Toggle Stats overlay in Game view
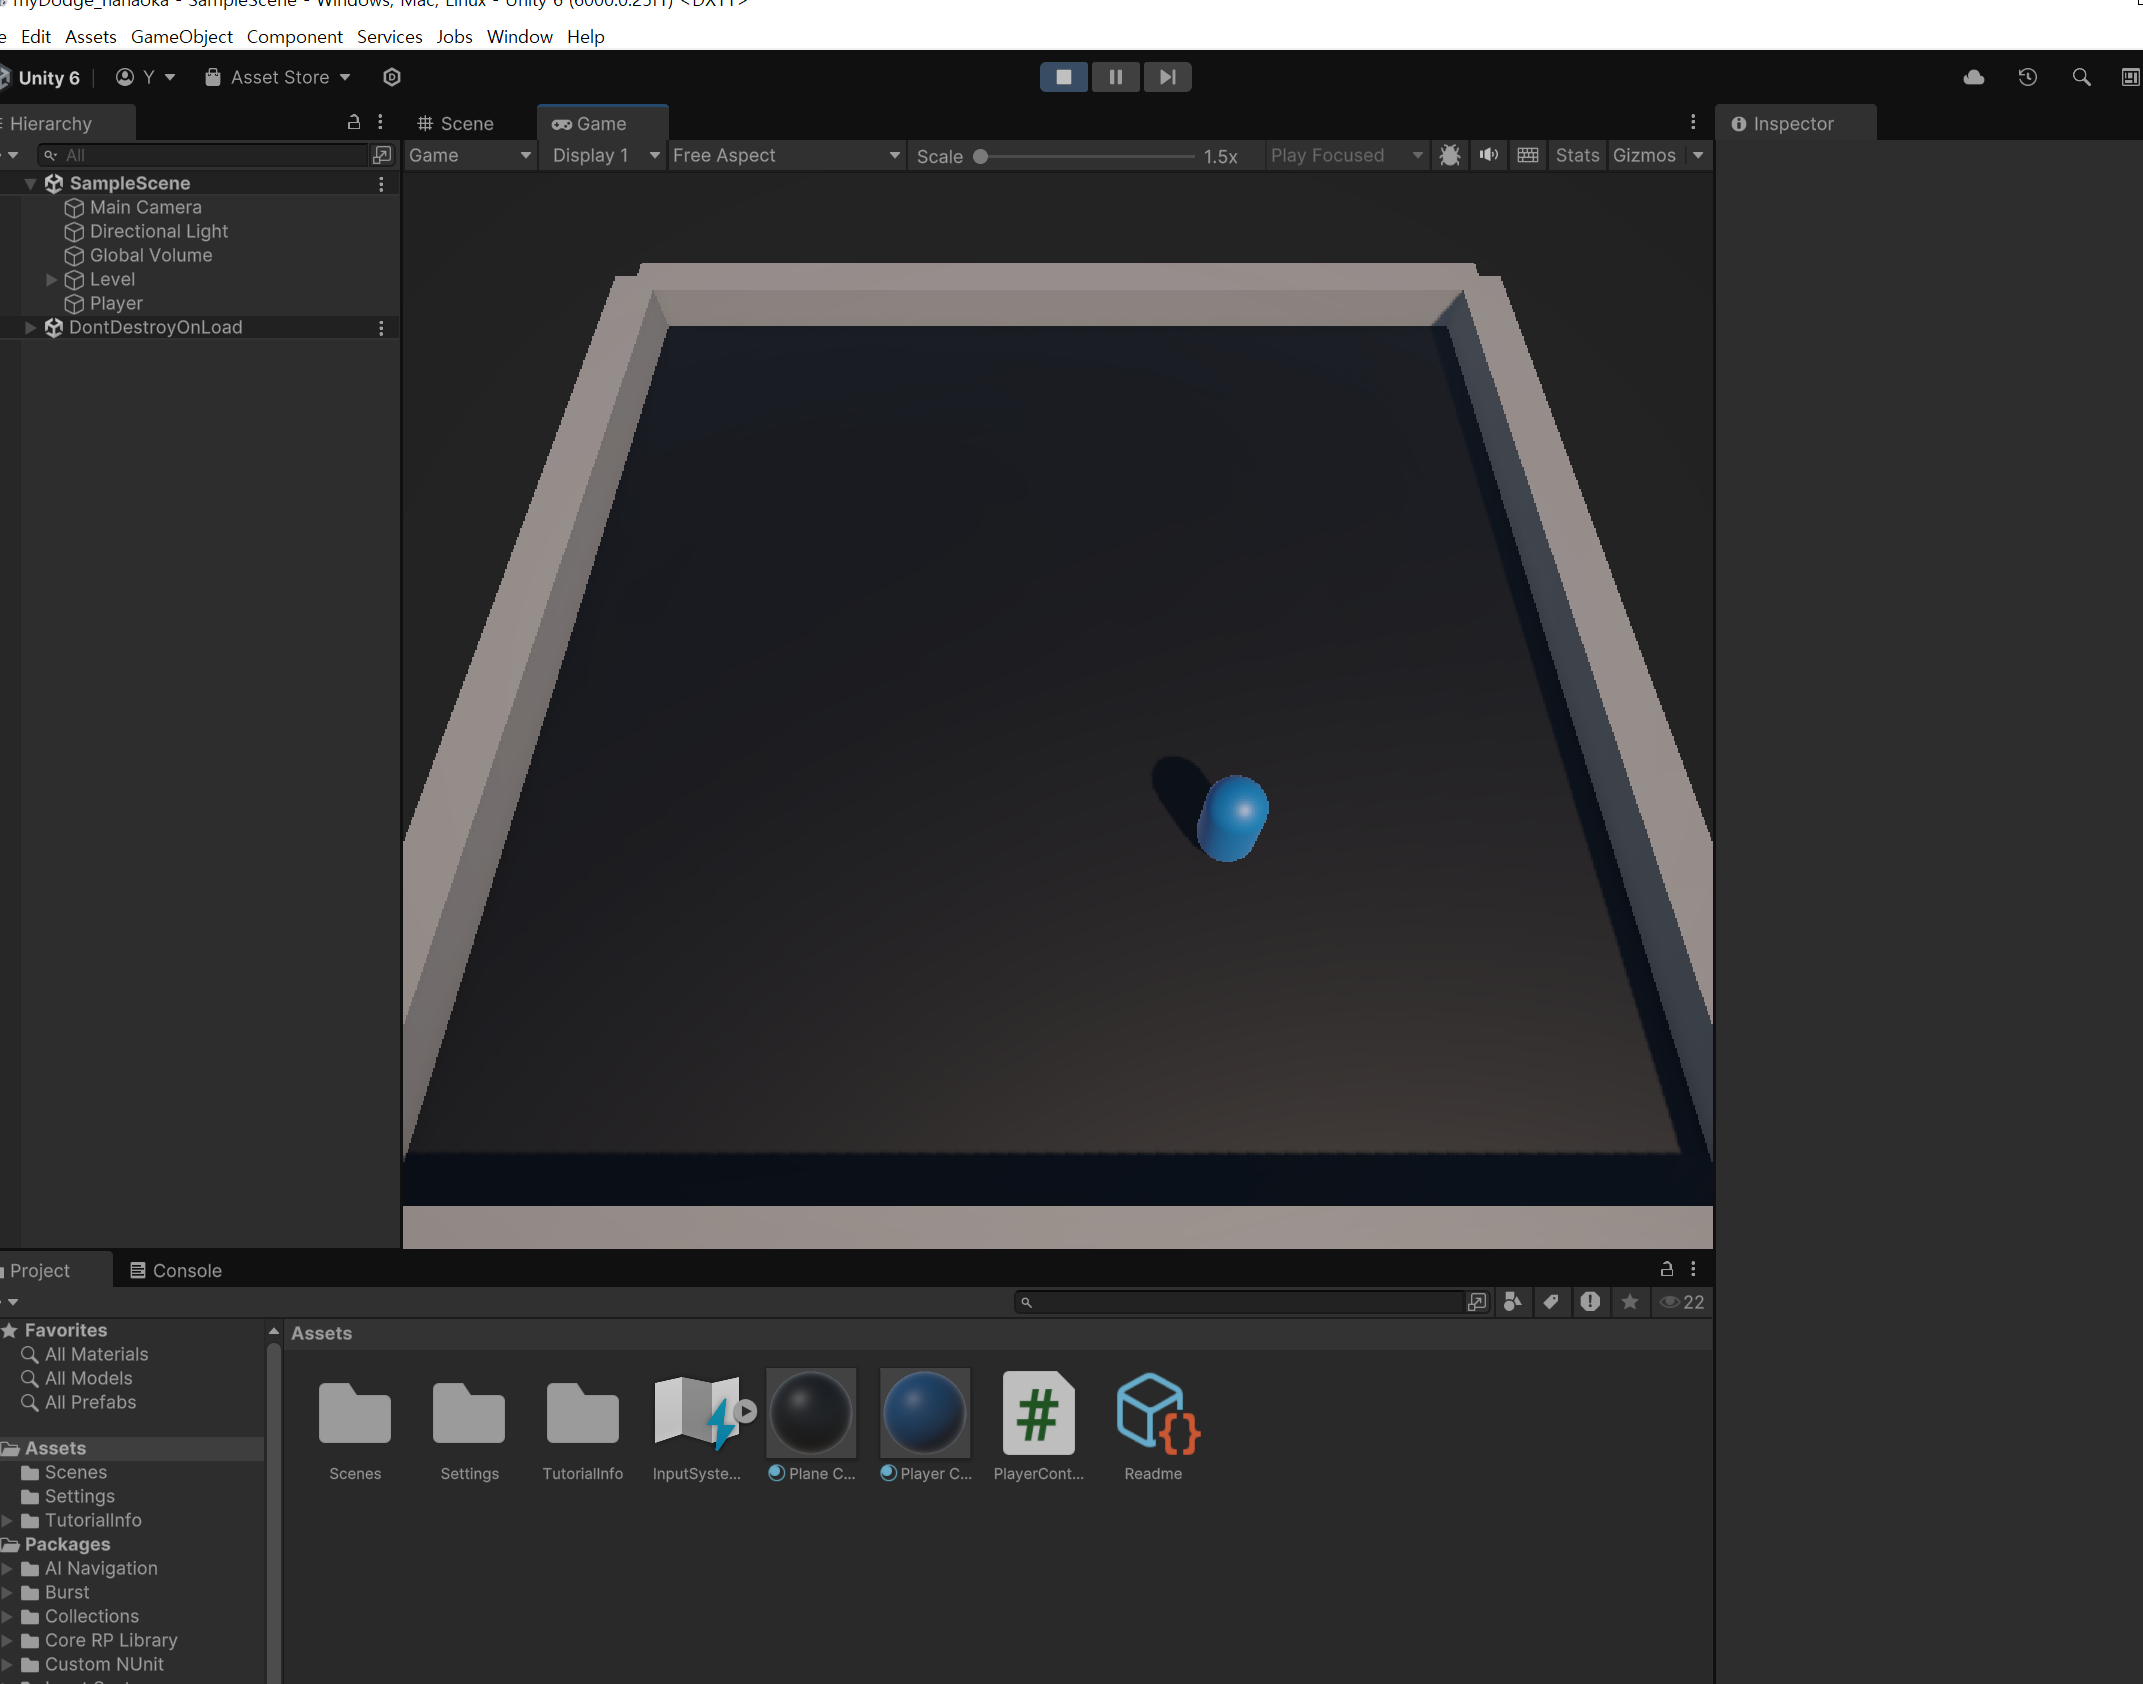Screen dimensions: 2143x1684 point(1577,155)
